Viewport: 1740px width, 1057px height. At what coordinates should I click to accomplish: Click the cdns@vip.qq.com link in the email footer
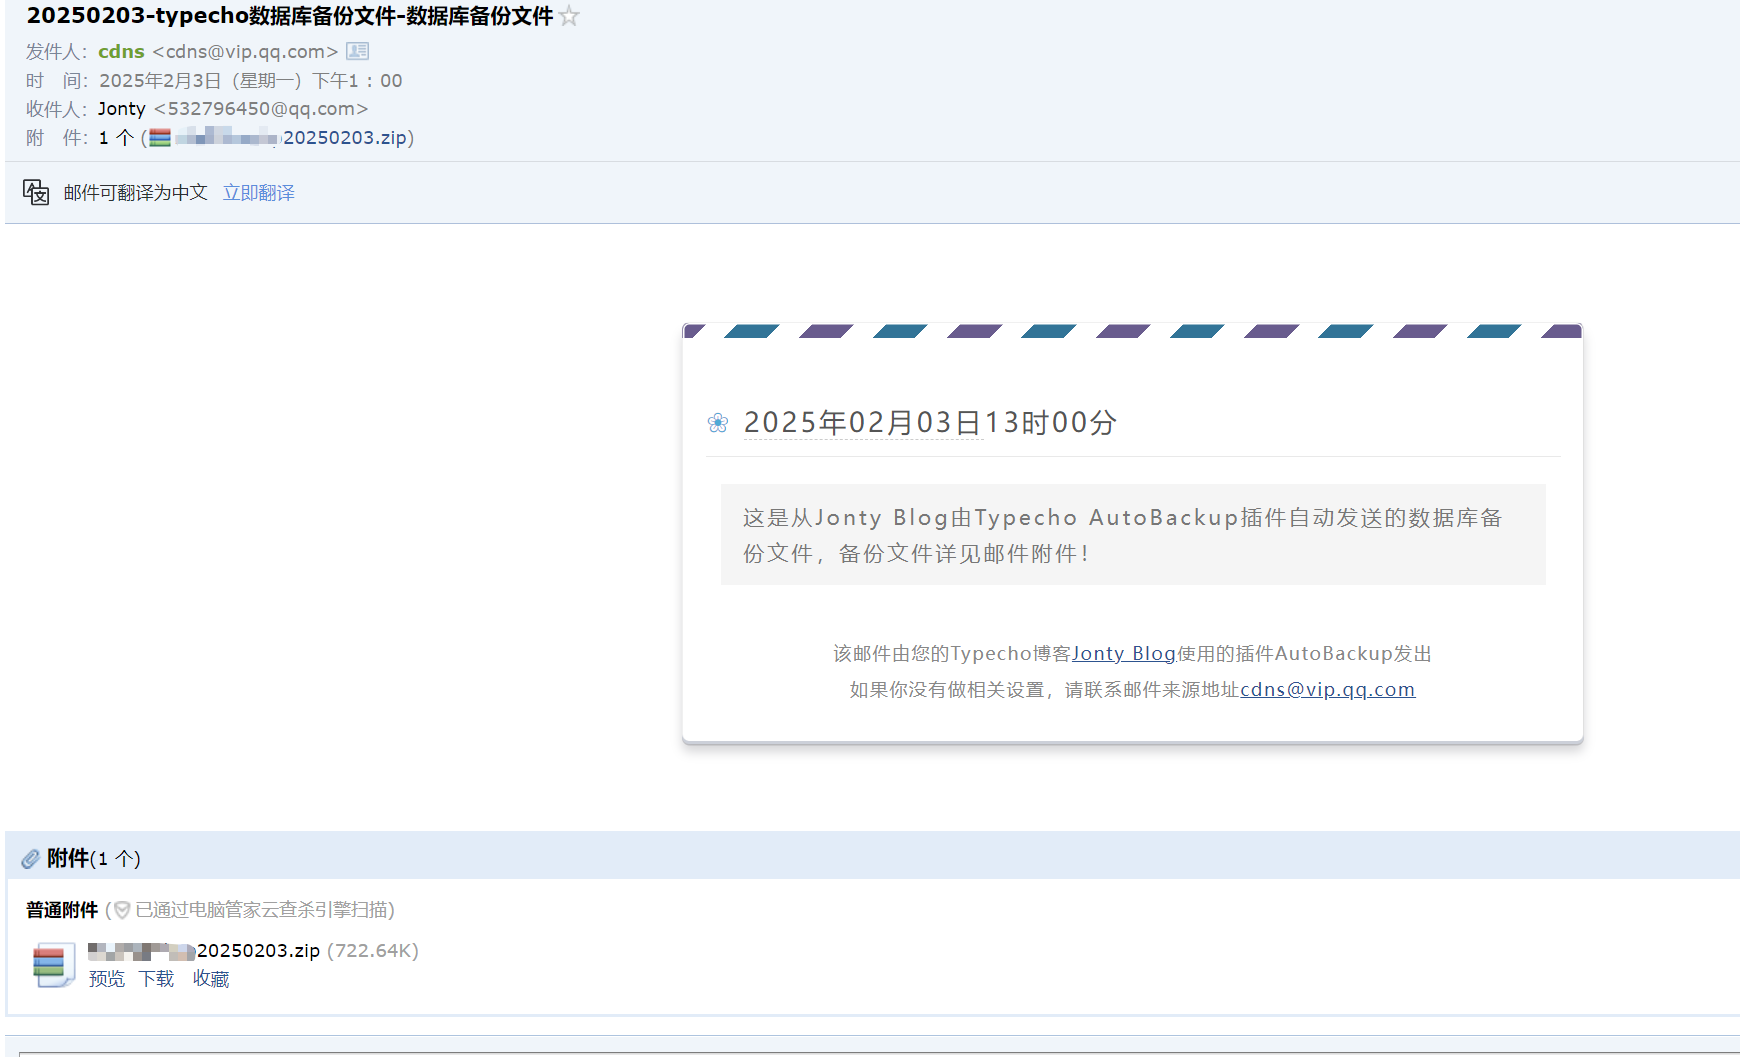point(1328,690)
